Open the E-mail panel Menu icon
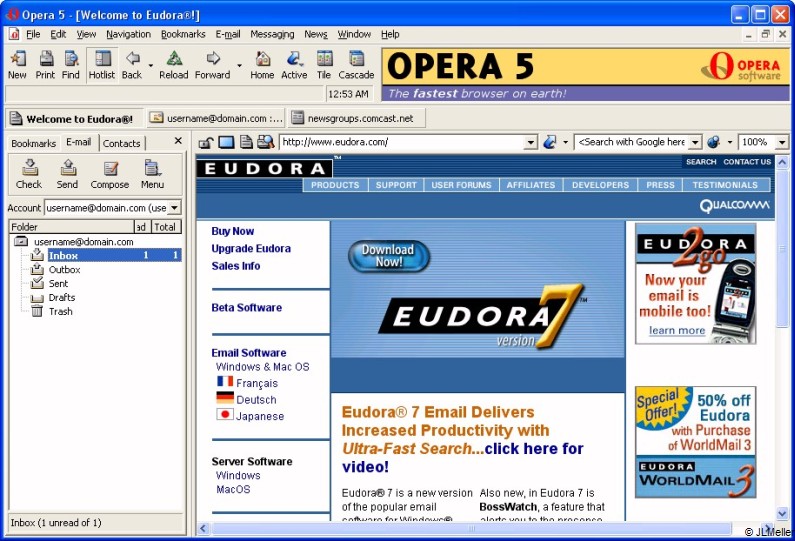Image resolution: width=795 pixels, height=541 pixels. (x=152, y=174)
